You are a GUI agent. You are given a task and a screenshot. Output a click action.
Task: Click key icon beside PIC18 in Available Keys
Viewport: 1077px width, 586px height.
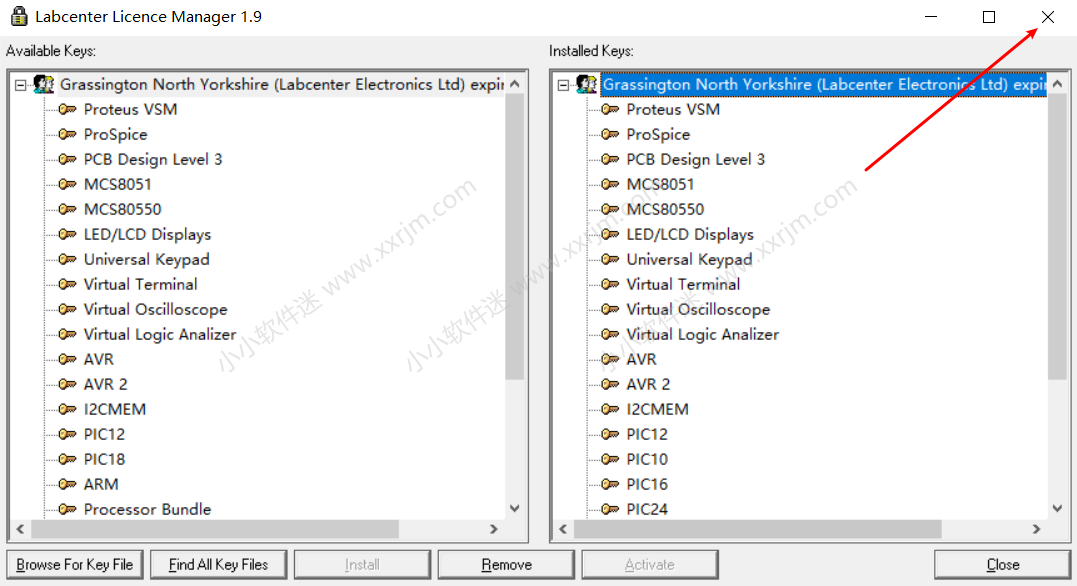click(x=67, y=459)
